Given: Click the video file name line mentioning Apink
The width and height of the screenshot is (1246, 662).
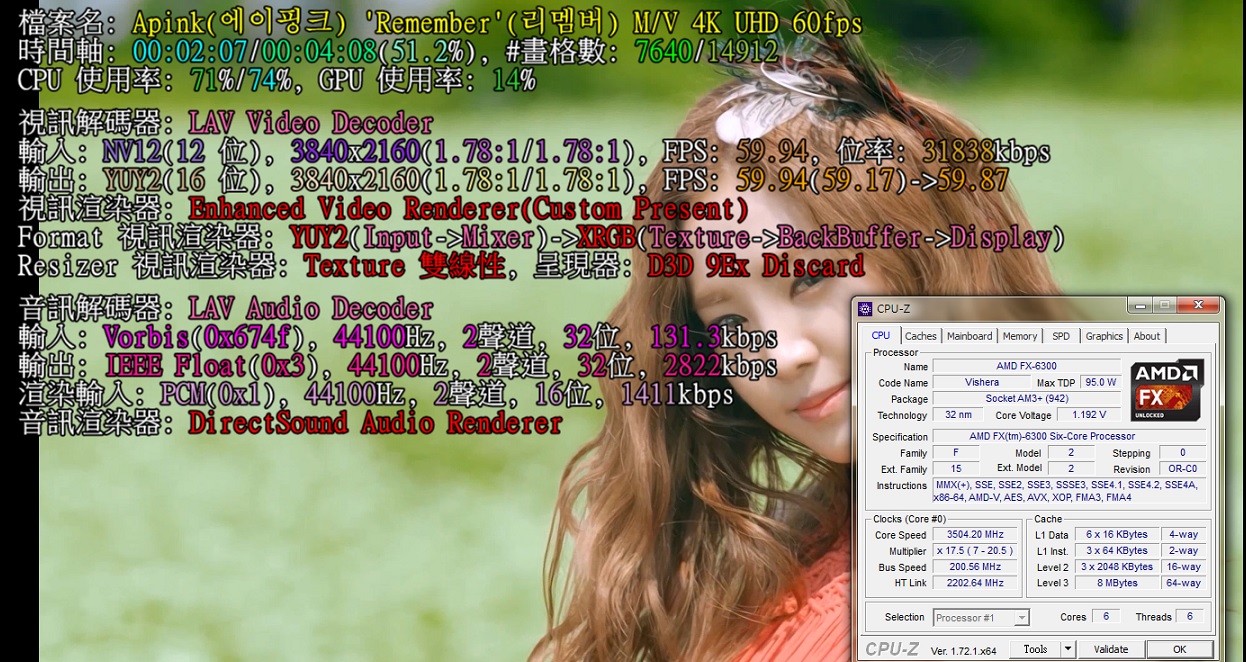Looking at the screenshot, I should point(440,23).
